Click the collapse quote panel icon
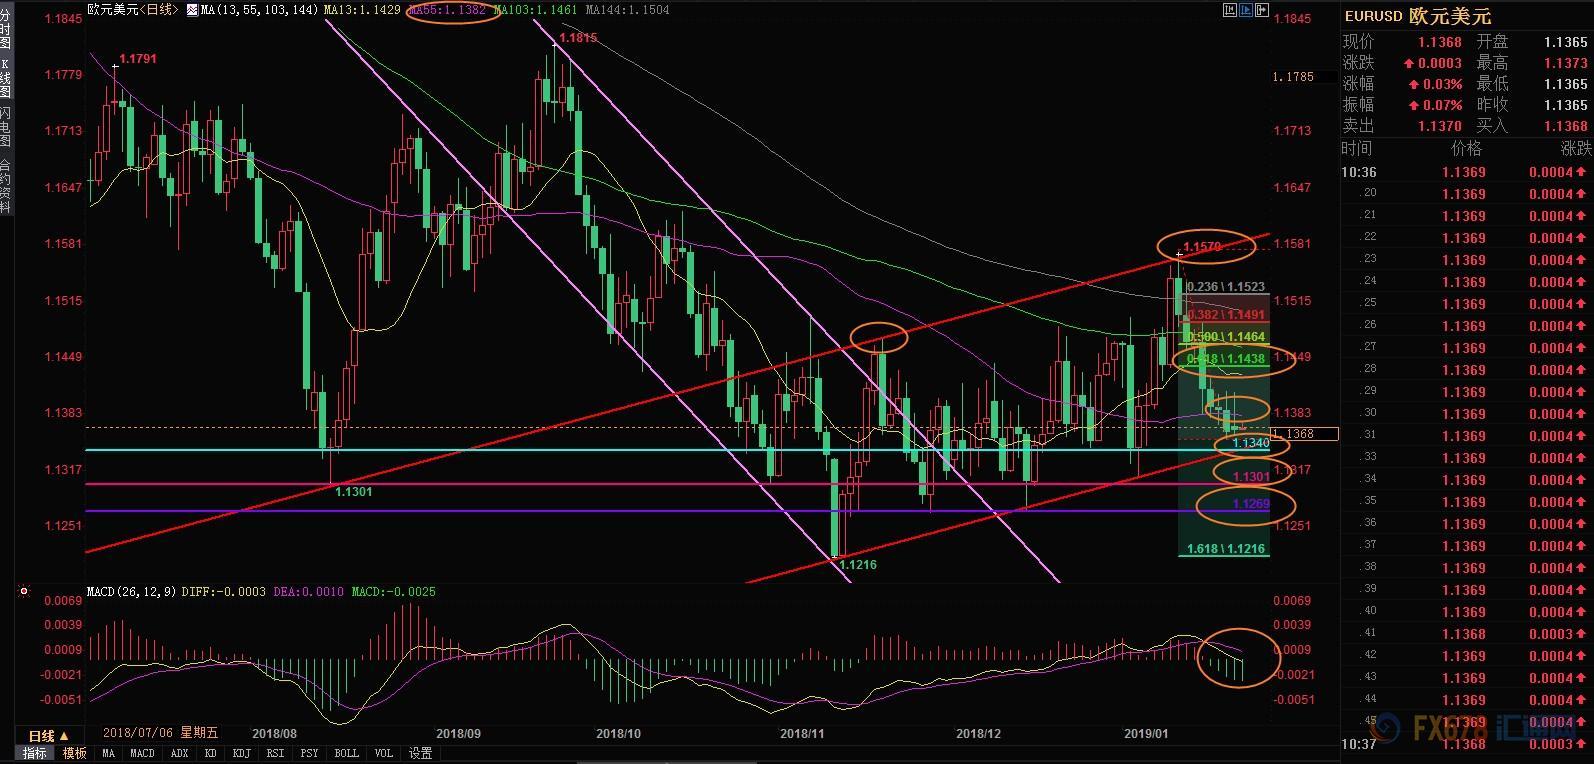The width and height of the screenshot is (1594, 764). [1261, 10]
